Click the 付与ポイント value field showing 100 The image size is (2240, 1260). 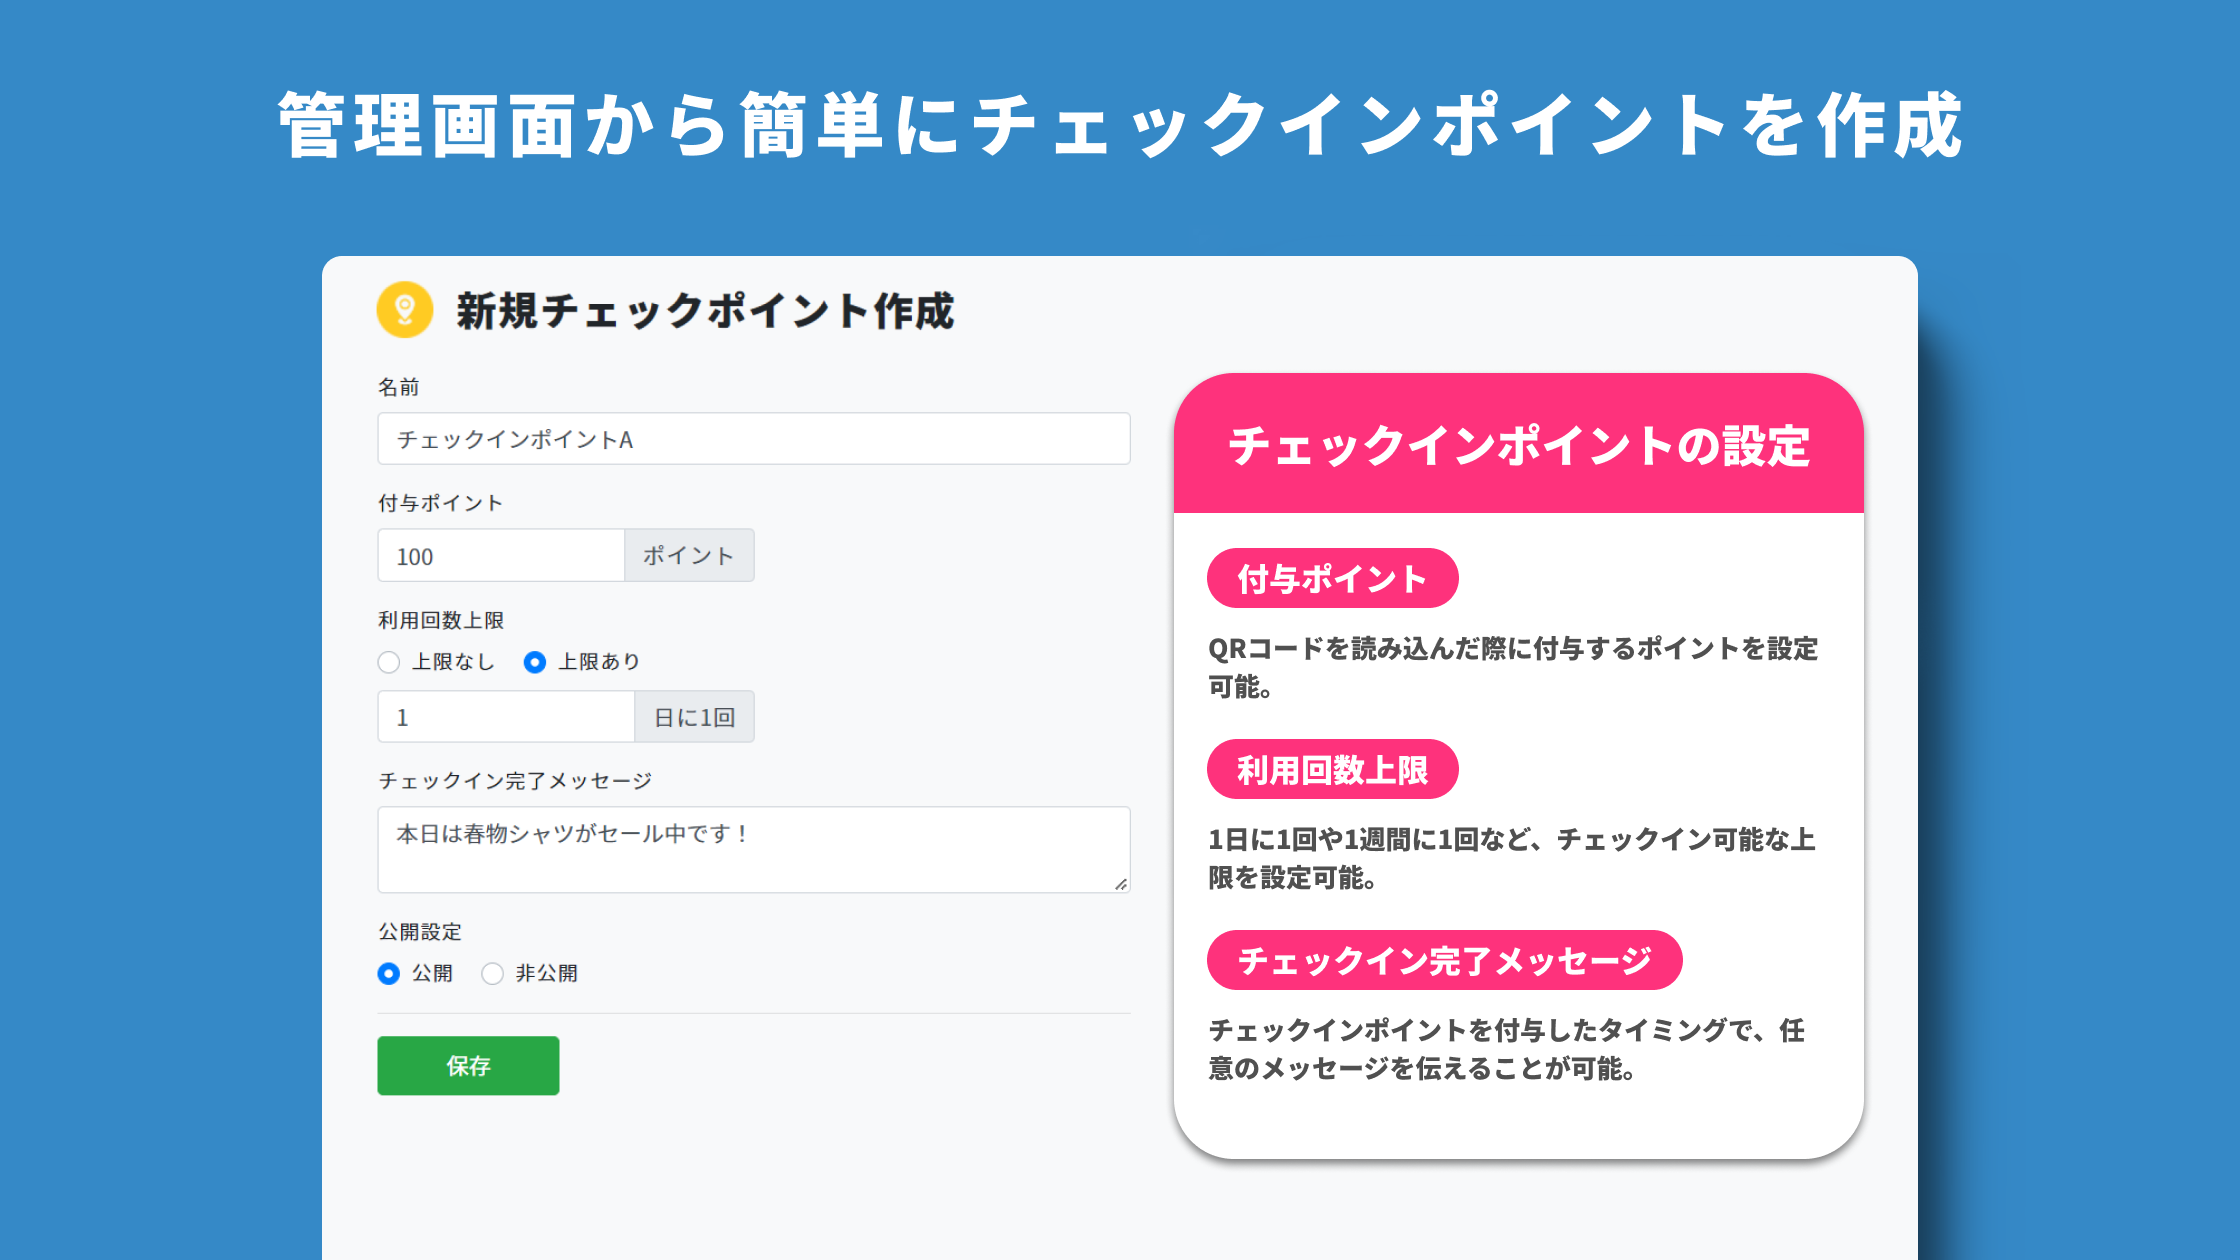point(500,555)
